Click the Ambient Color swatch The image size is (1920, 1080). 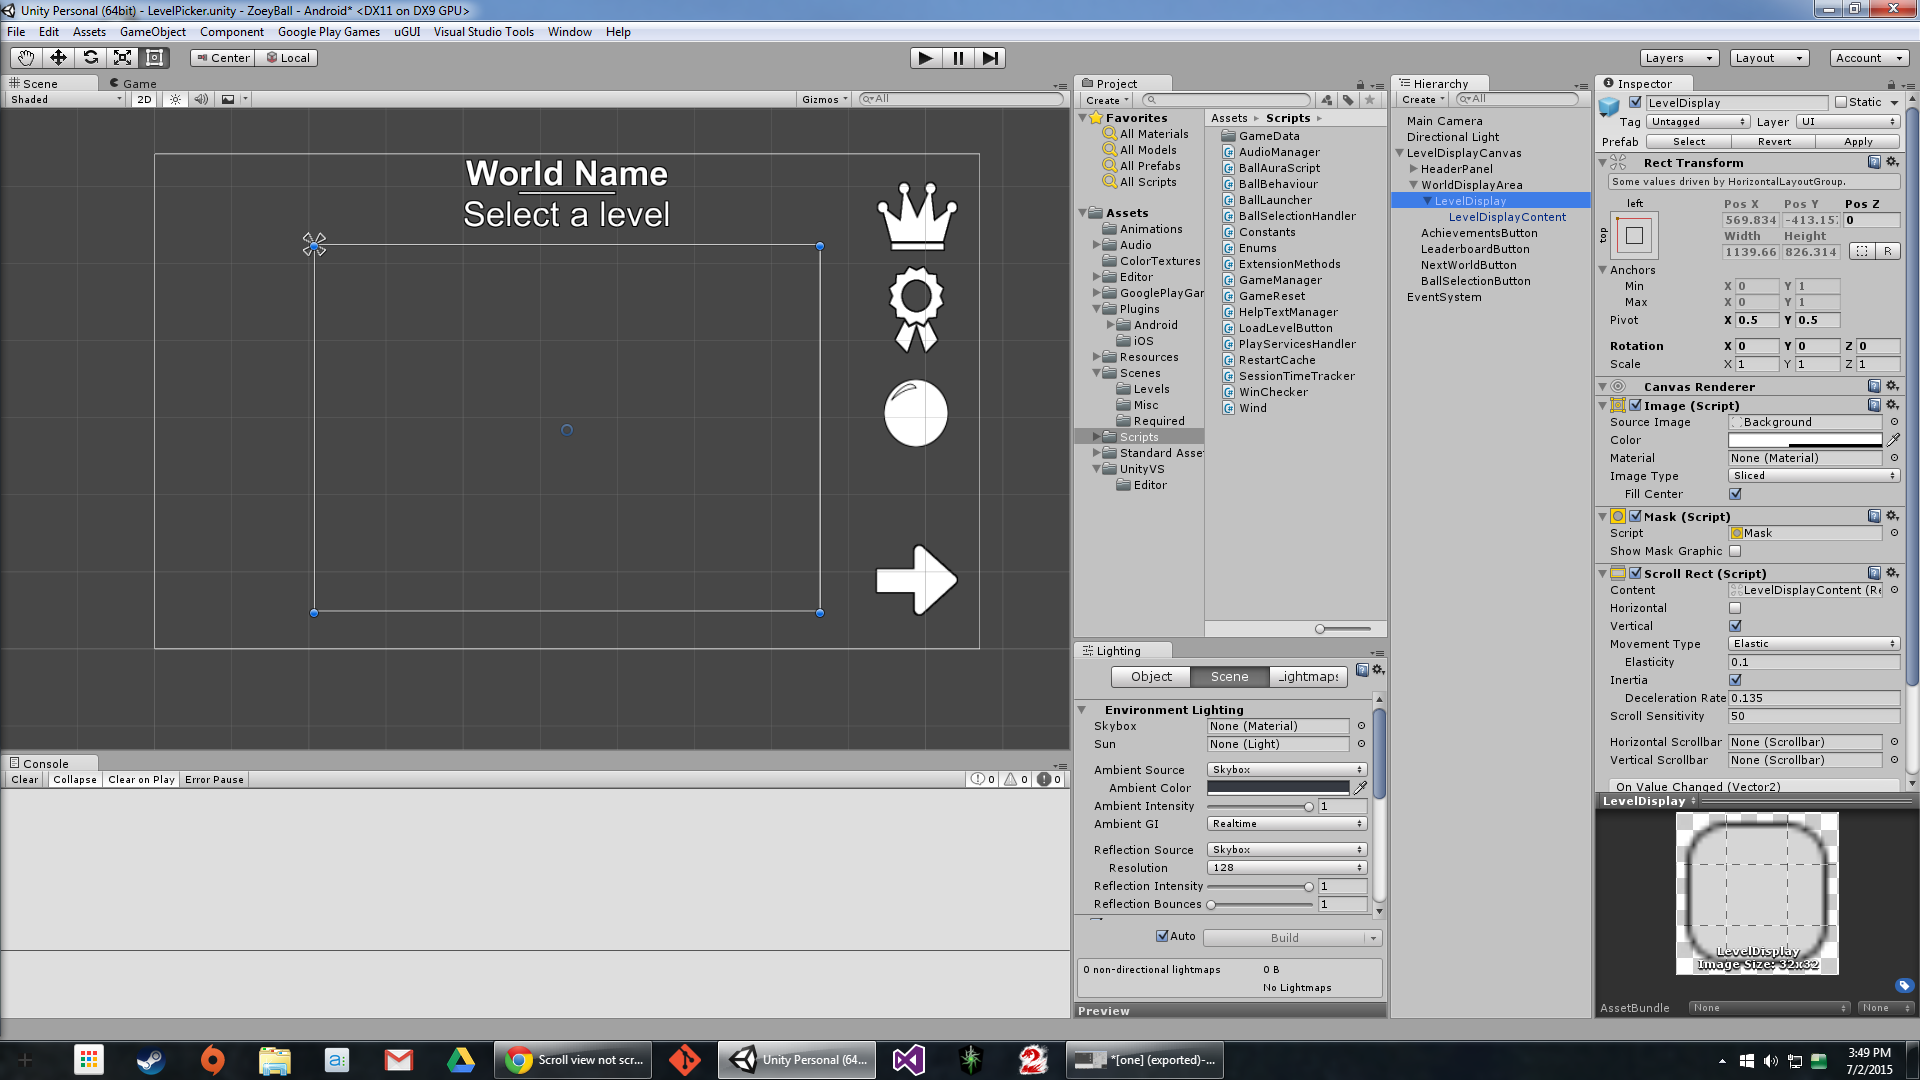(x=1278, y=788)
